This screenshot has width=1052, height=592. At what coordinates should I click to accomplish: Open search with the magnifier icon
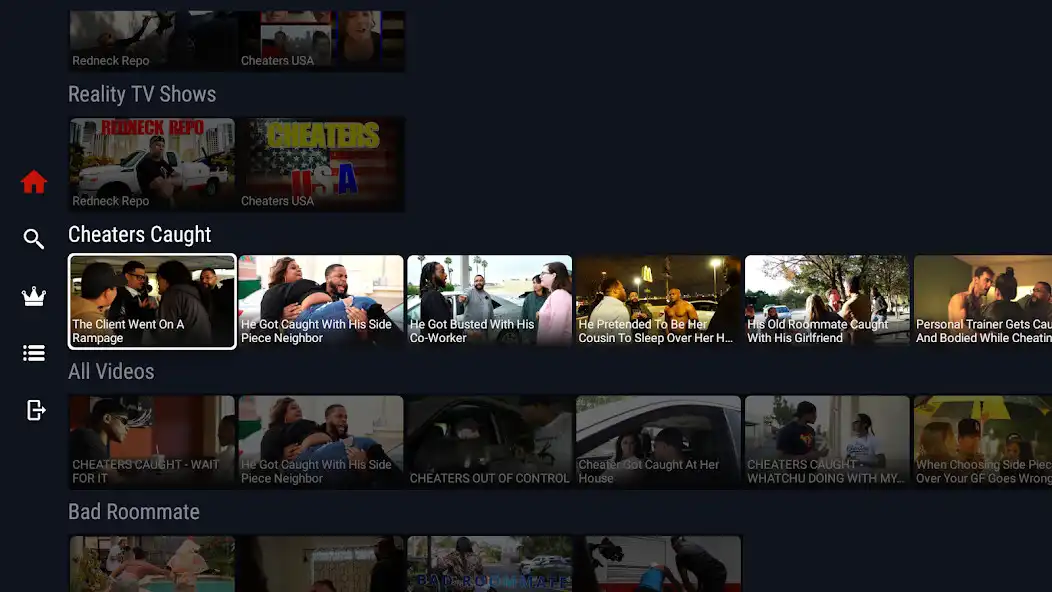pos(34,239)
